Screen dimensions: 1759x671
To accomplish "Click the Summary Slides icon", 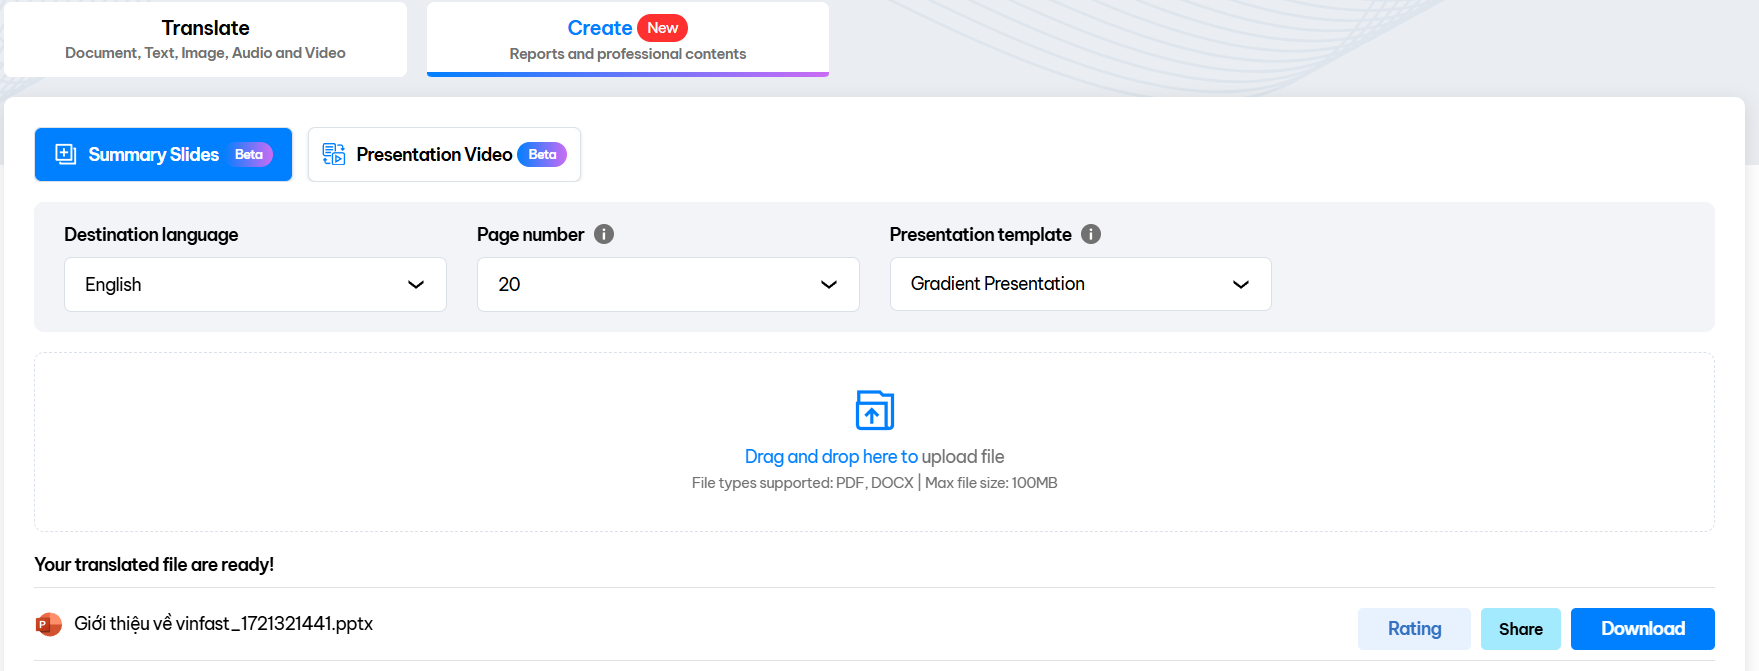I will tap(66, 154).
